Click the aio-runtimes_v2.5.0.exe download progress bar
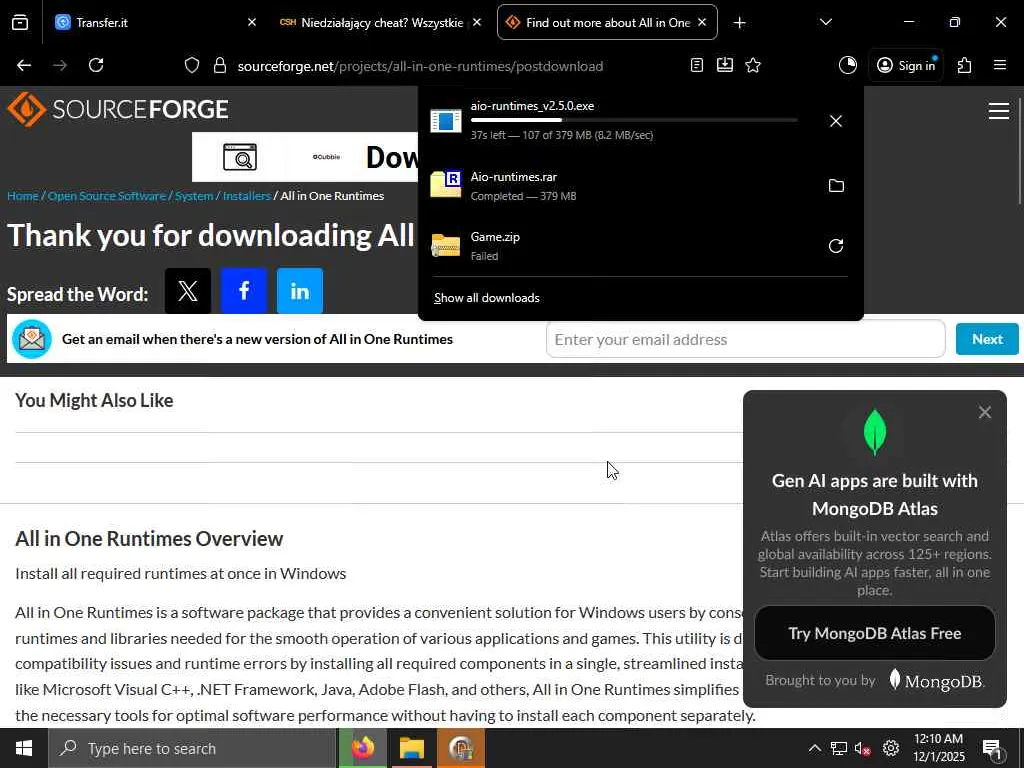This screenshot has height=768, width=1024. [x=633, y=120]
